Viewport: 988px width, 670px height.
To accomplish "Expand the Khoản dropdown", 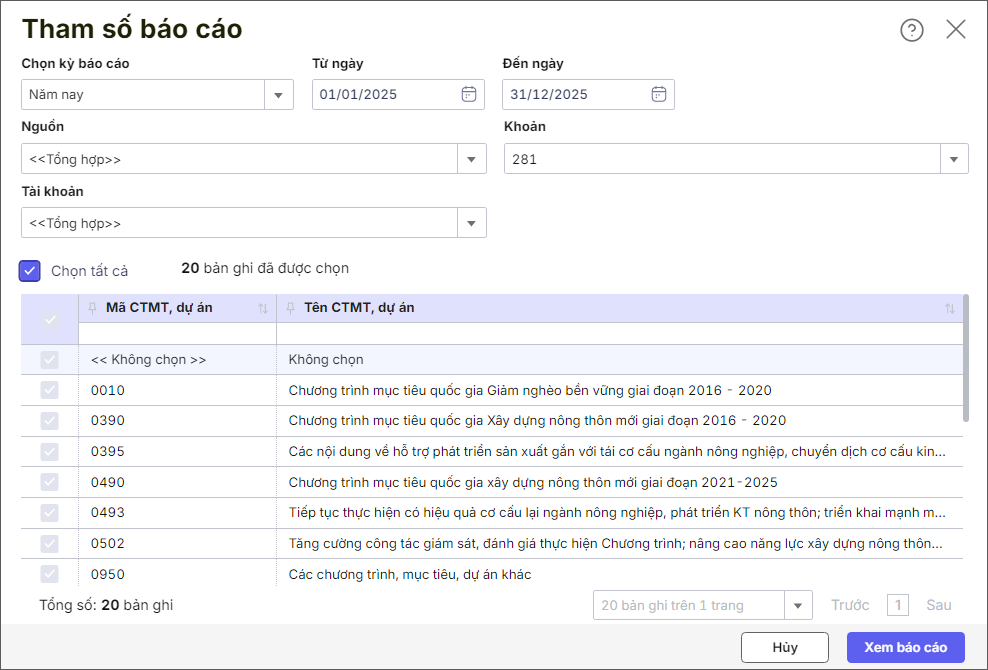I will [953, 159].
